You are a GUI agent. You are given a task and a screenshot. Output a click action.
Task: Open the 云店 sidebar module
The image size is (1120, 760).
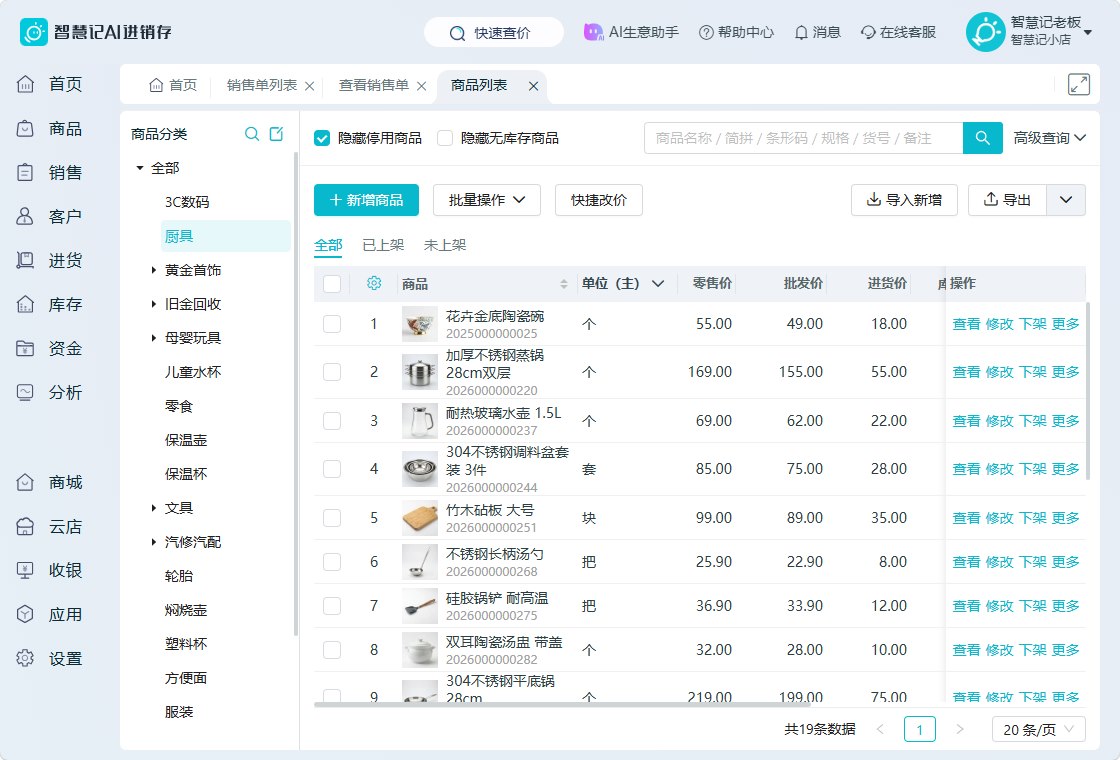49,526
